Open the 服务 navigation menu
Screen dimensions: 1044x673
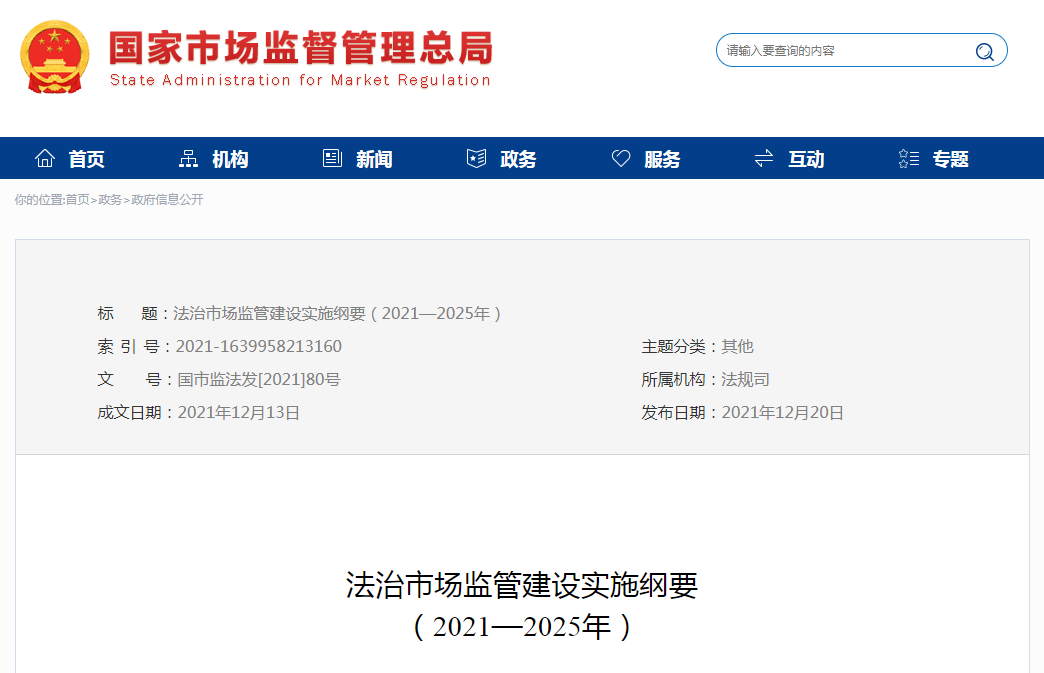(661, 158)
